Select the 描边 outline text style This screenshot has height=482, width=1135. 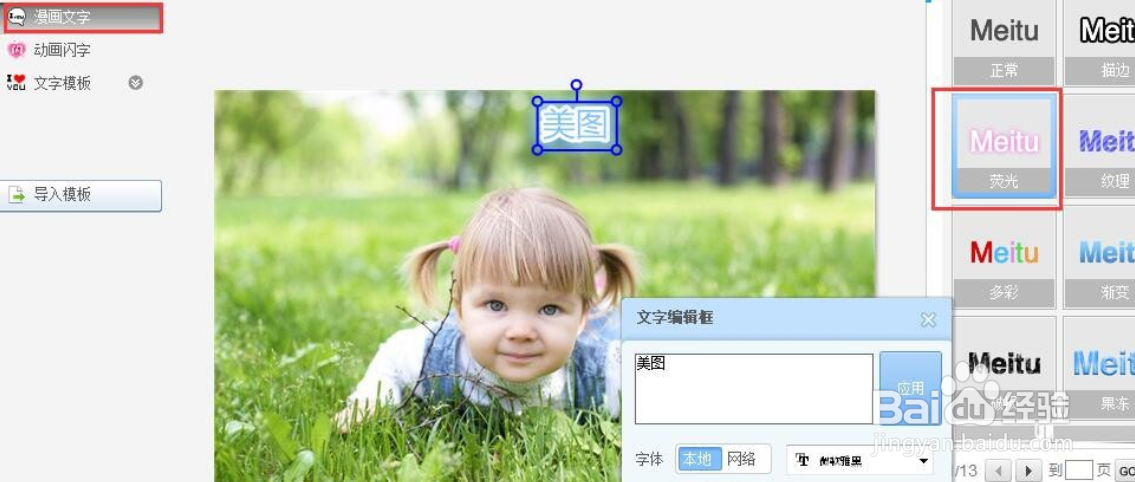[x=1100, y=41]
